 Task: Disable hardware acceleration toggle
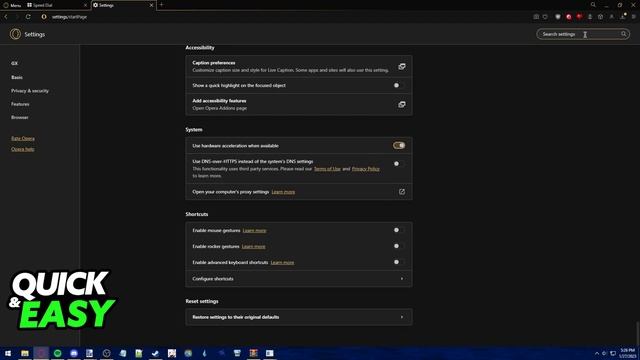coord(399,145)
